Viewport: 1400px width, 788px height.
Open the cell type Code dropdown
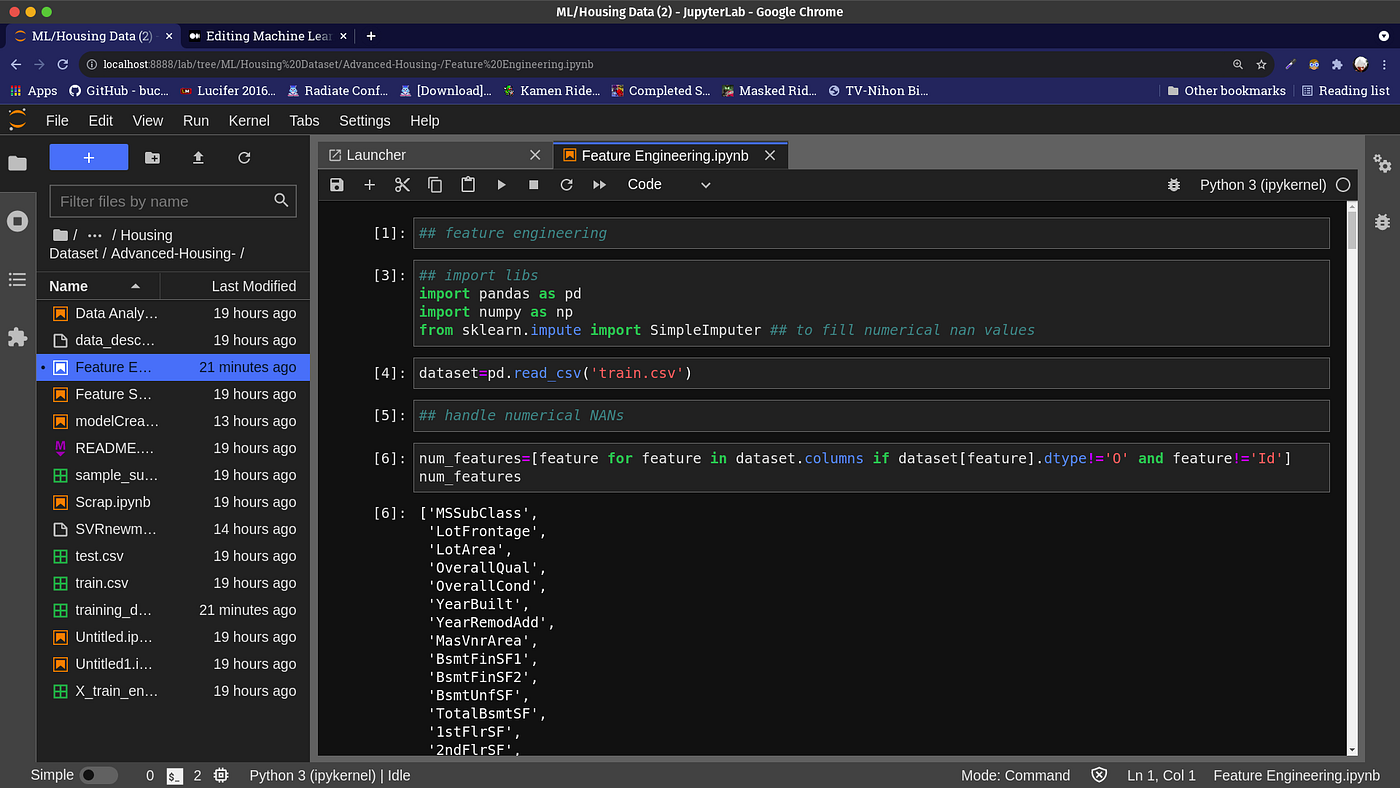[x=668, y=185]
